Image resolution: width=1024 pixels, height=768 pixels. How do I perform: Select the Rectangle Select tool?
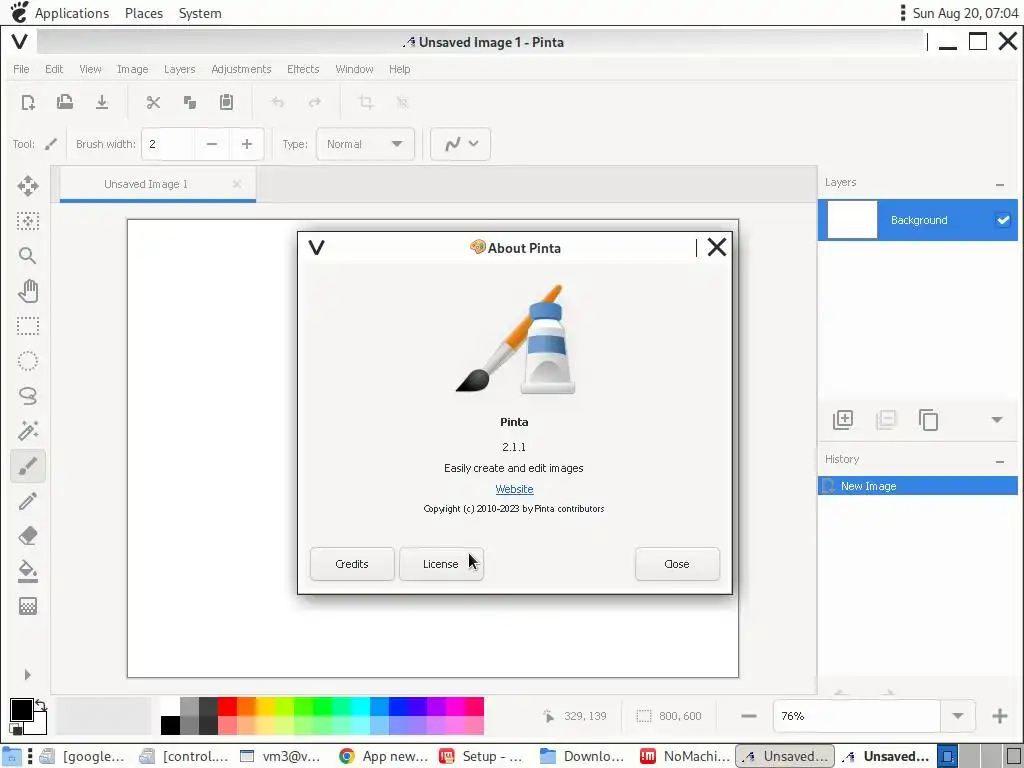pos(28,326)
